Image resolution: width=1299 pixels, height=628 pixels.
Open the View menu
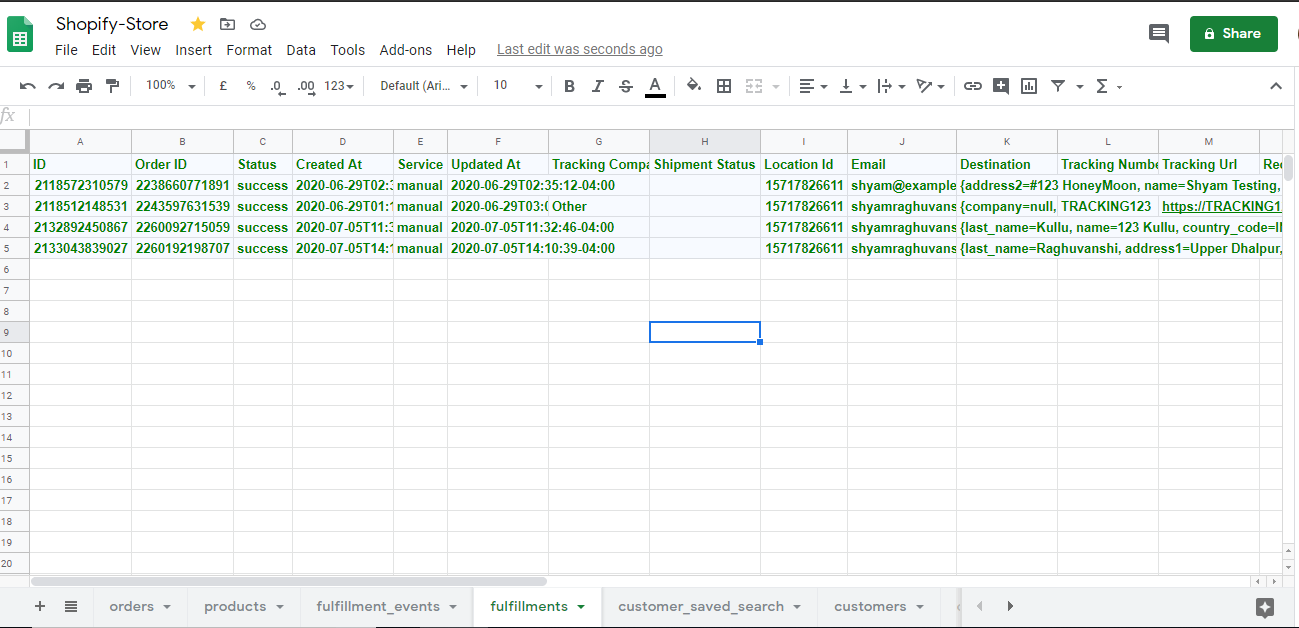[145, 50]
